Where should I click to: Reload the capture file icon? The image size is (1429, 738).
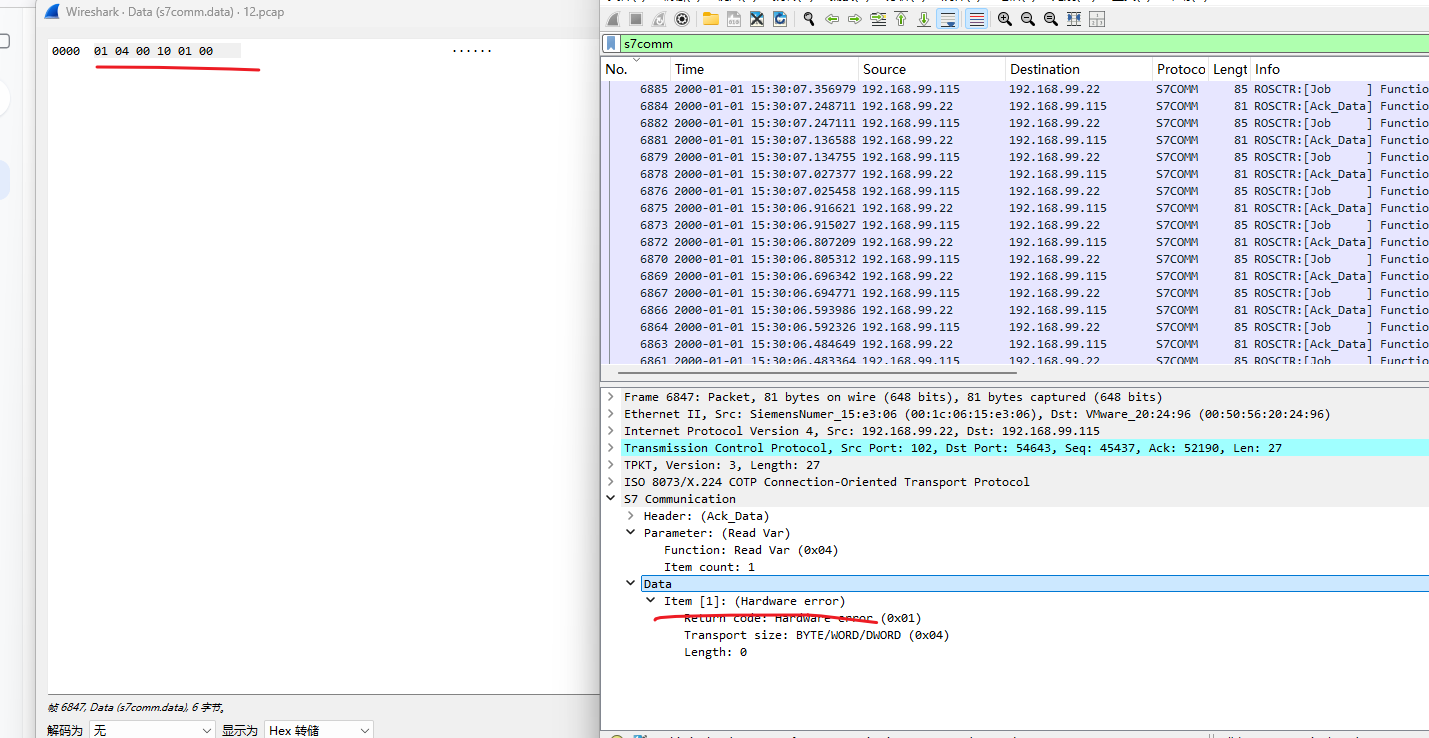point(780,19)
